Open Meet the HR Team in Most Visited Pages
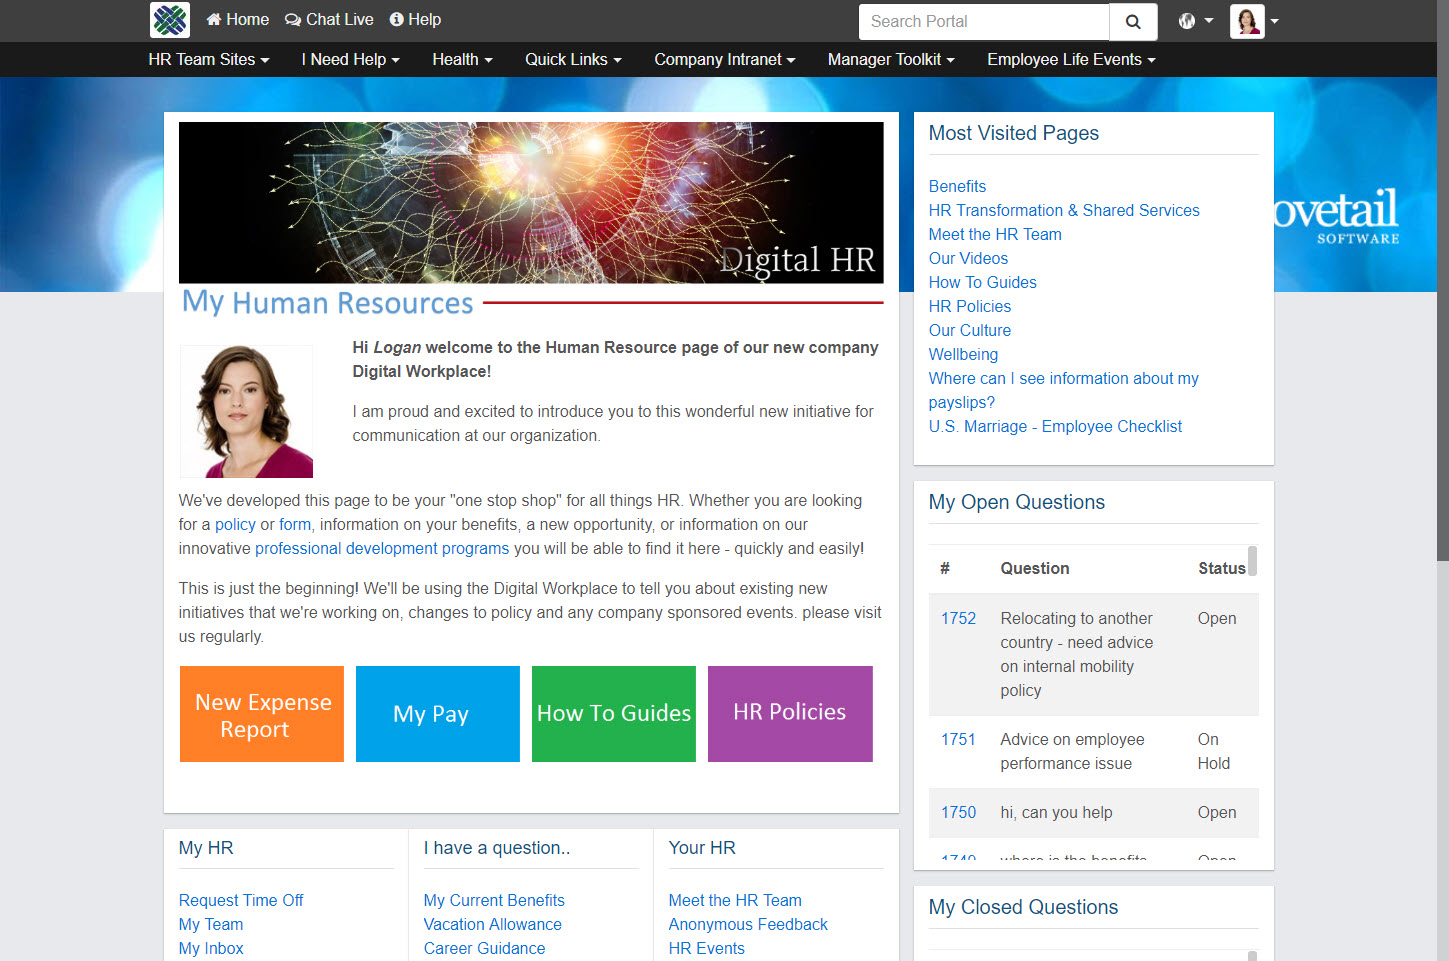This screenshot has height=961, width=1449. click(x=995, y=235)
